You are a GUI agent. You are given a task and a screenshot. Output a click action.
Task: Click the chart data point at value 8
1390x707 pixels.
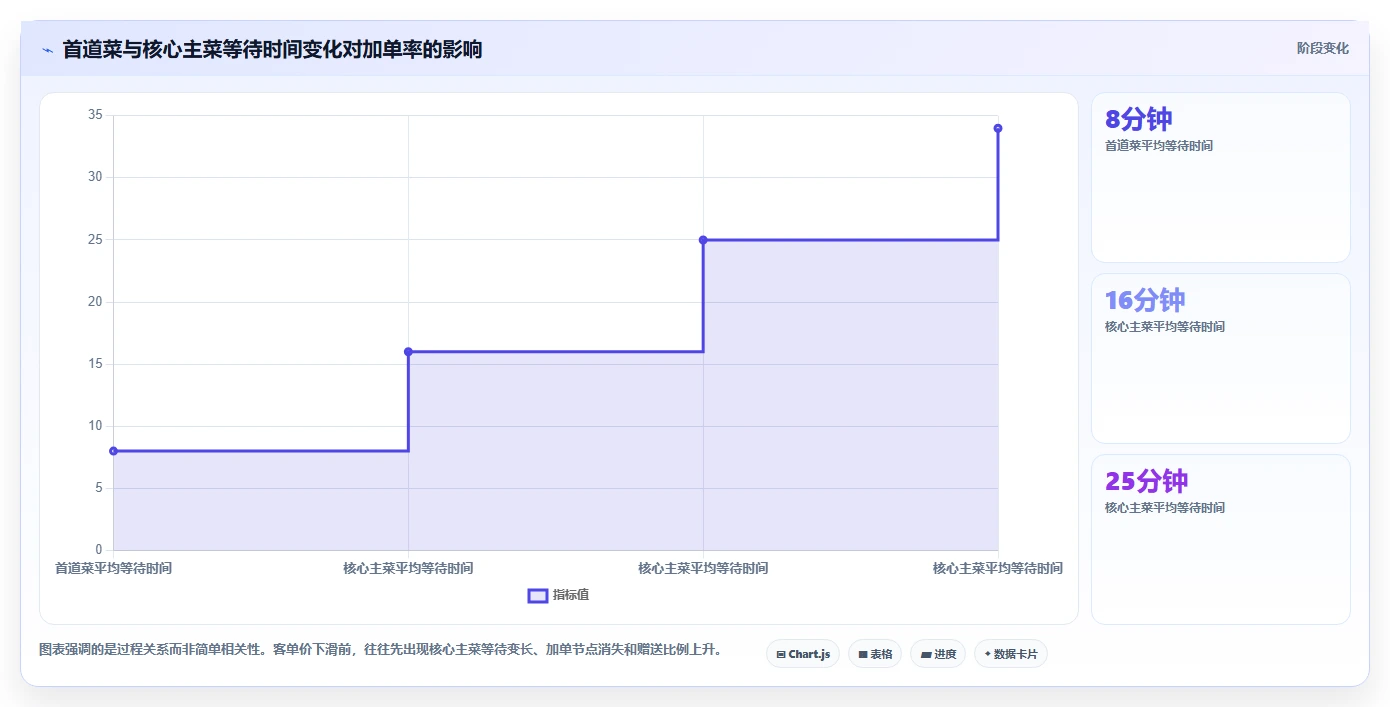[113, 451]
